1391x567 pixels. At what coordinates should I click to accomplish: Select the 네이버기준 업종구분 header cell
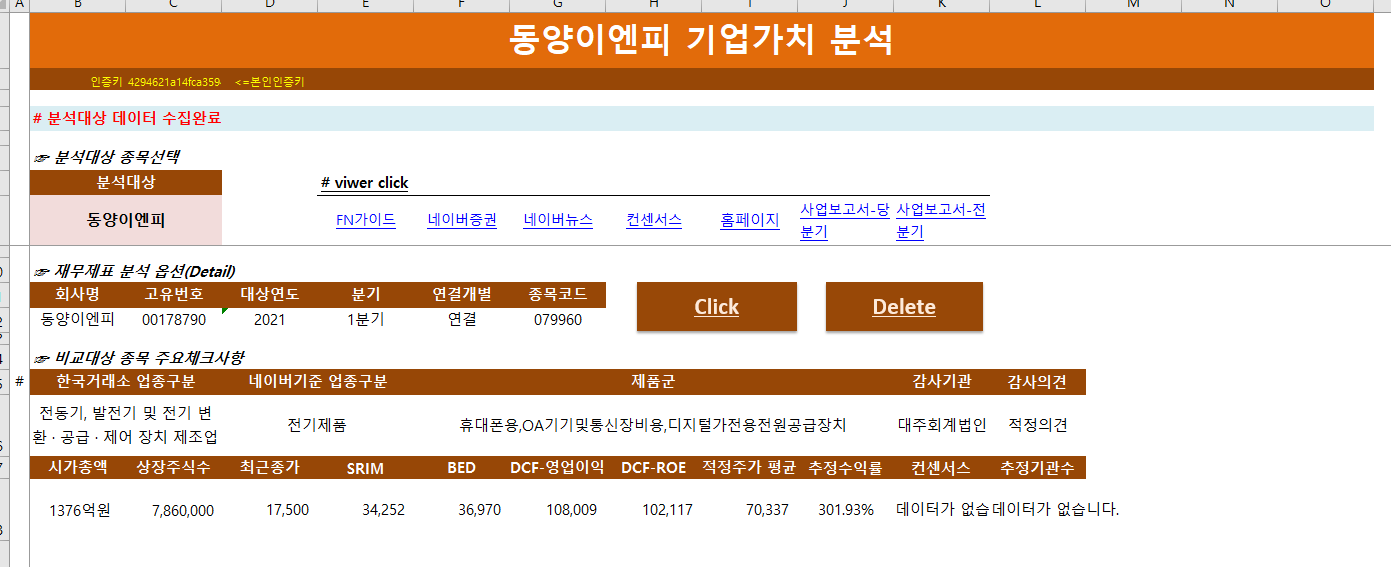coord(317,382)
